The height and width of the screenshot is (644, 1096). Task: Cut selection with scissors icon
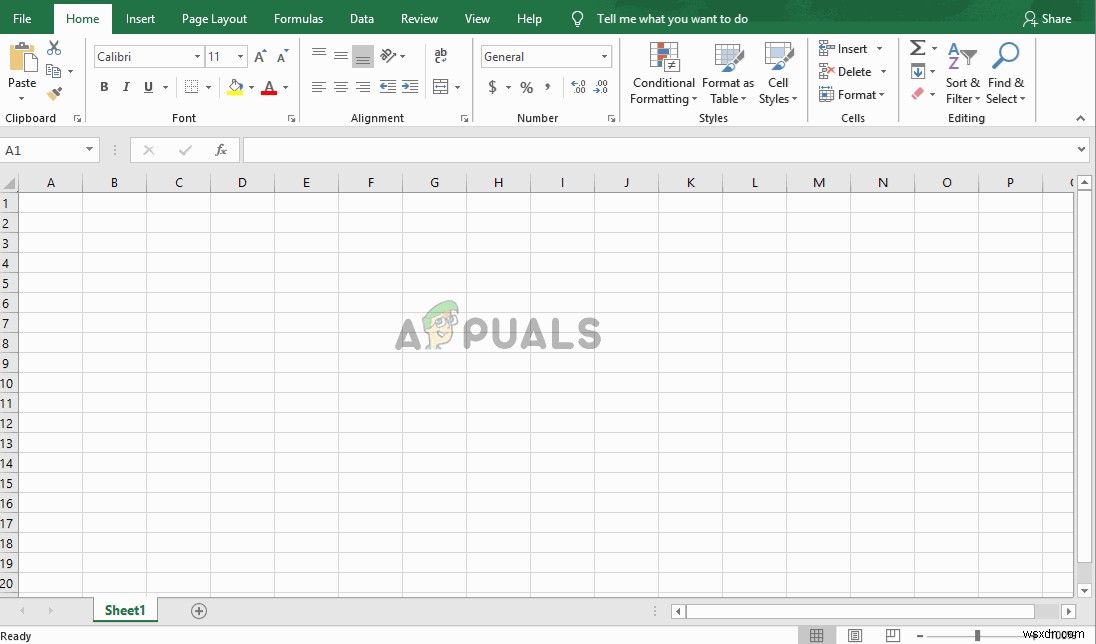tap(54, 48)
